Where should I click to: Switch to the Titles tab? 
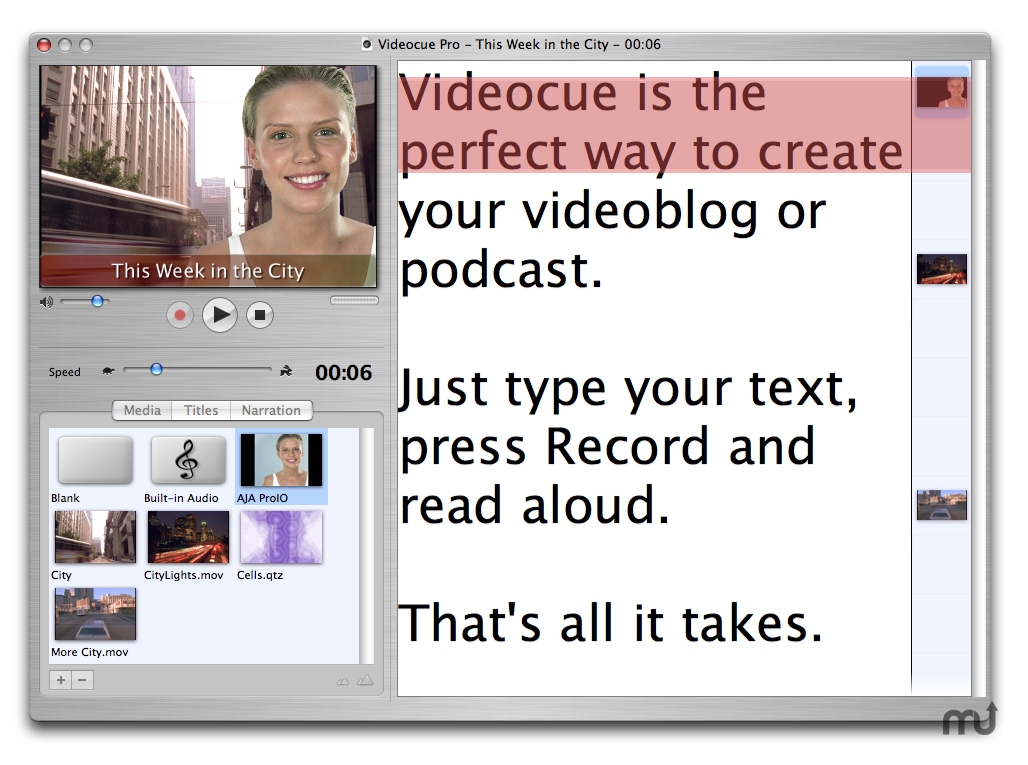pos(201,410)
